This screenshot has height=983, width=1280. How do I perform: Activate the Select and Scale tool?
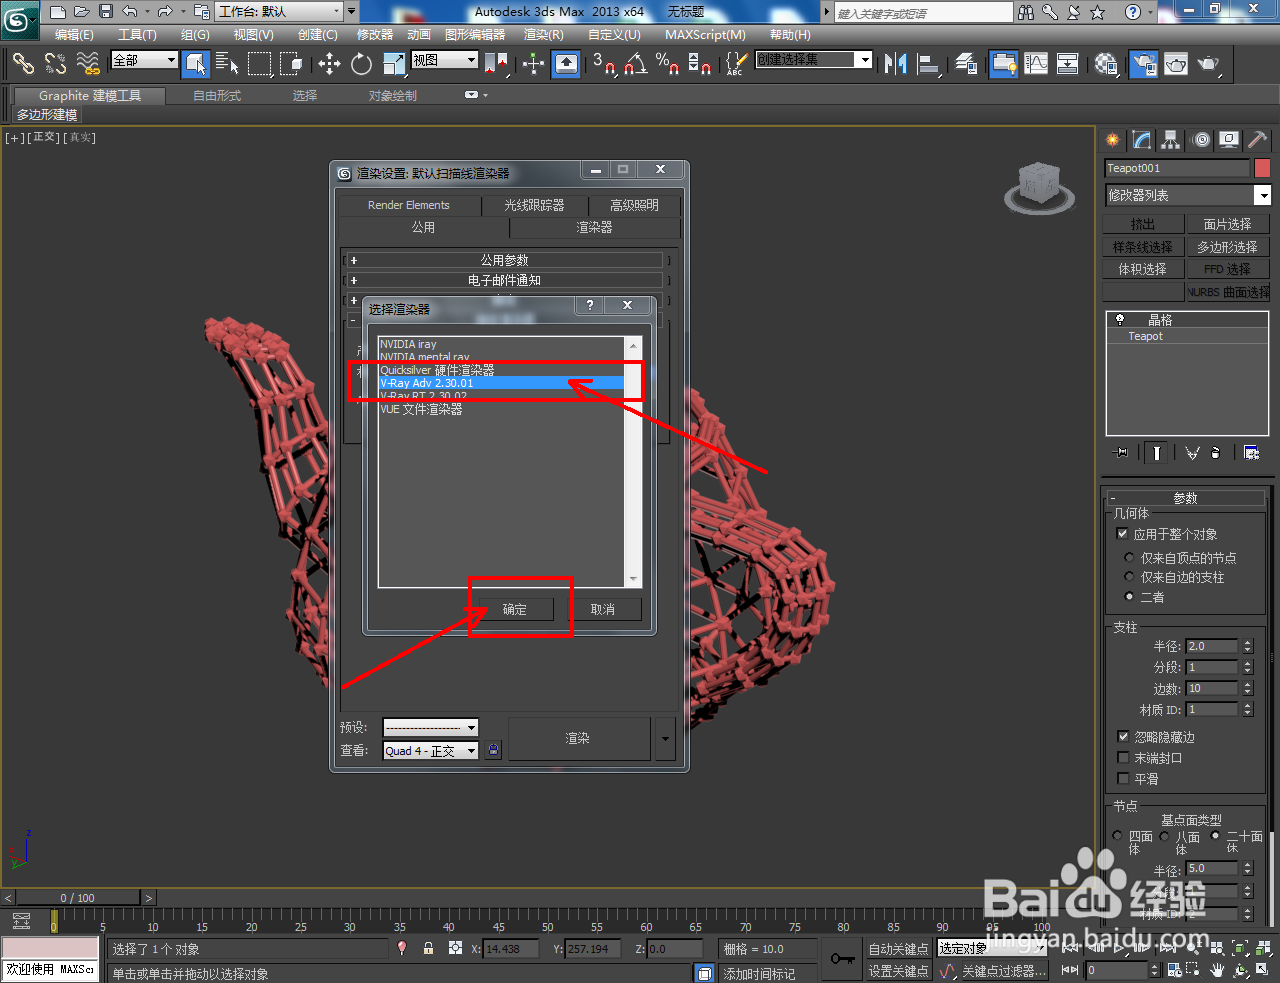(393, 64)
